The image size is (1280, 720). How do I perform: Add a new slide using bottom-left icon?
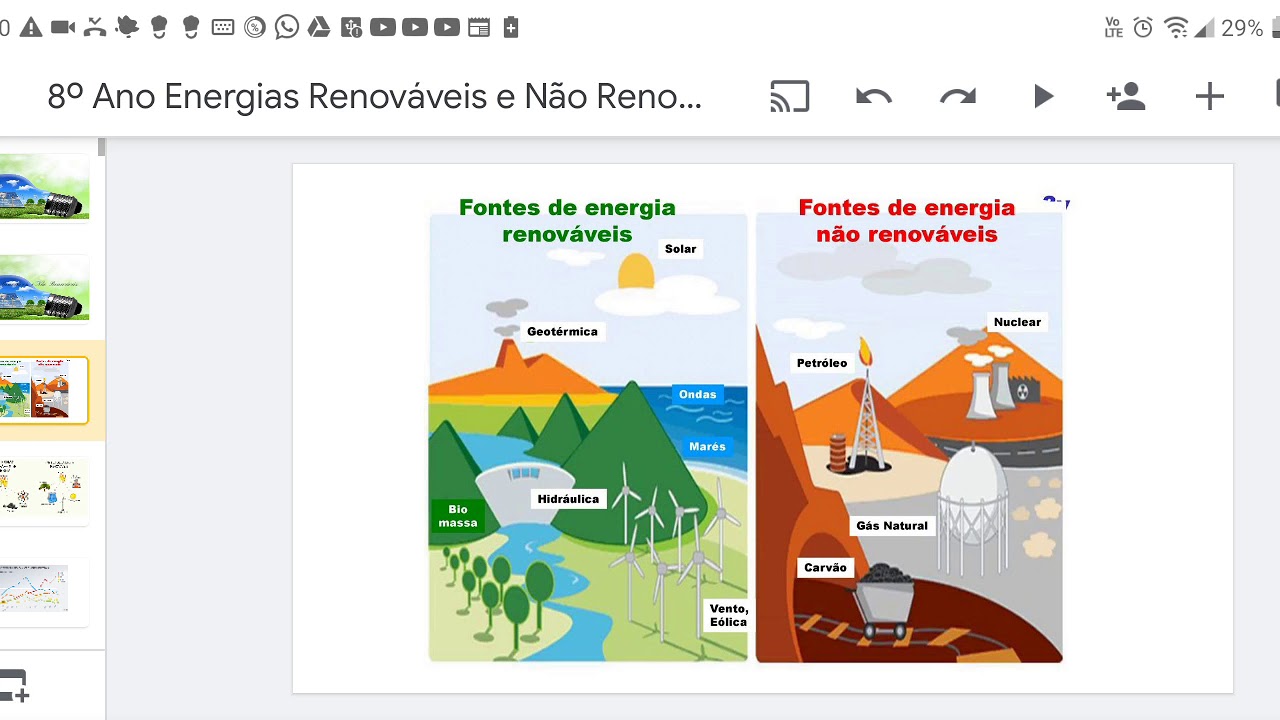(x=14, y=686)
